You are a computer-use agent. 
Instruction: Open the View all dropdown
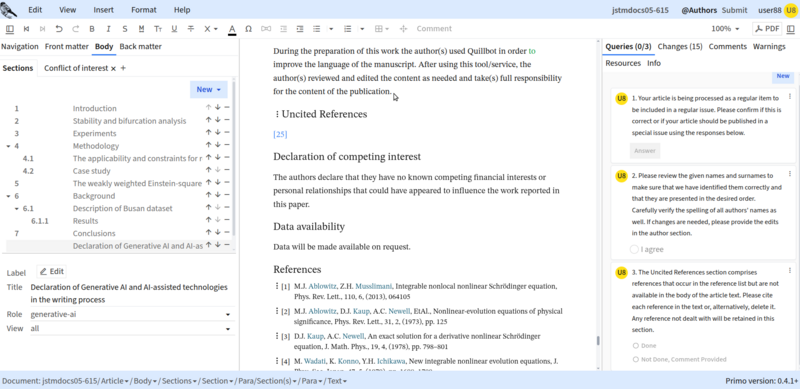[132, 329]
